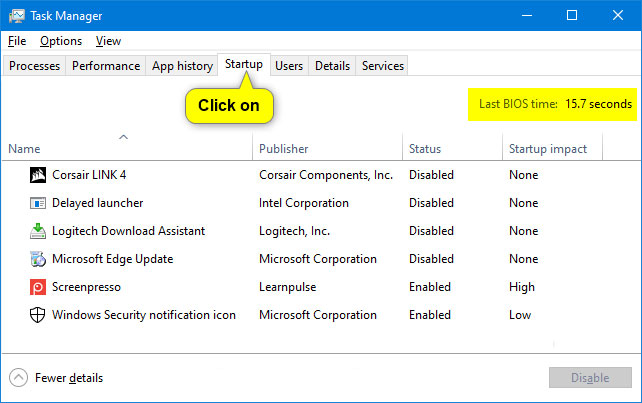Sort by the Publisher column header
This screenshot has height=403, width=642.
click(x=328, y=147)
